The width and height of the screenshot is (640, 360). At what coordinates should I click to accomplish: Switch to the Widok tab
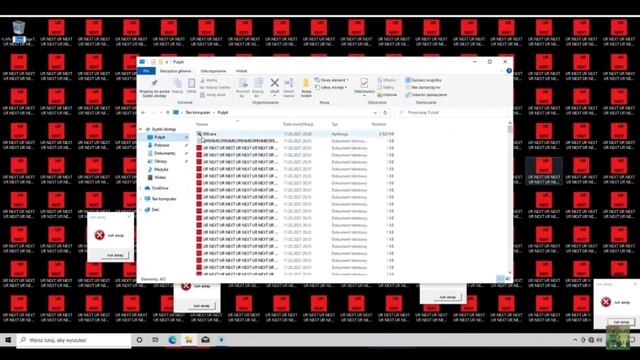click(241, 71)
